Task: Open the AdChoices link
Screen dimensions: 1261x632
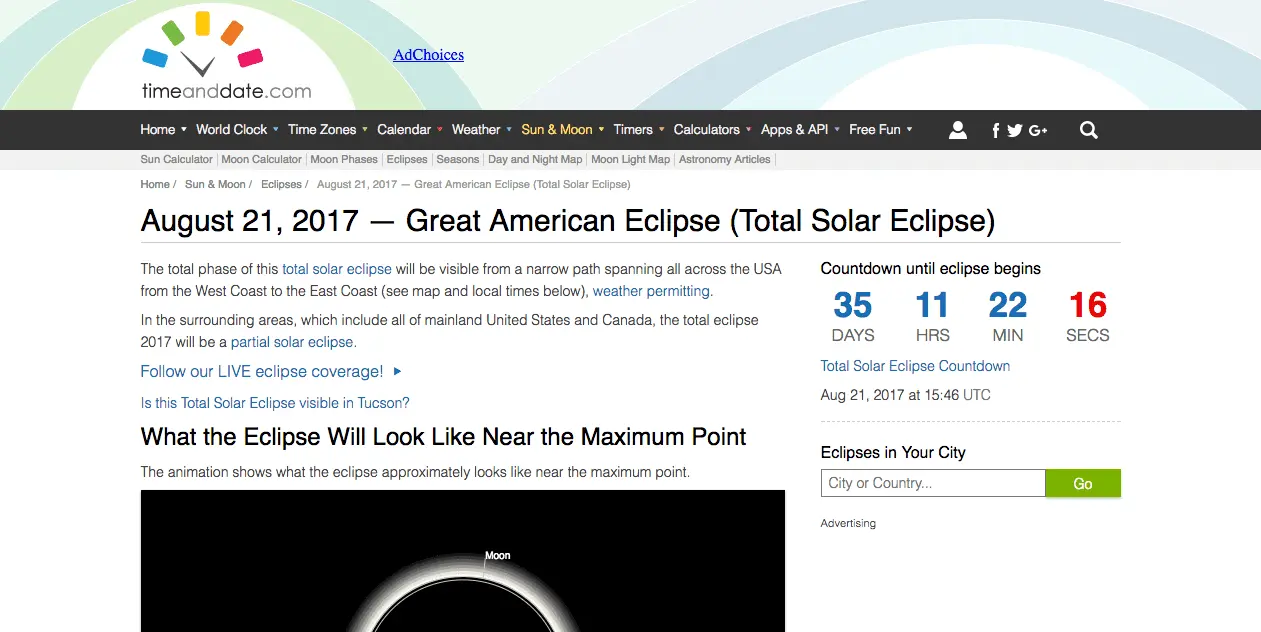Action: tap(428, 55)
